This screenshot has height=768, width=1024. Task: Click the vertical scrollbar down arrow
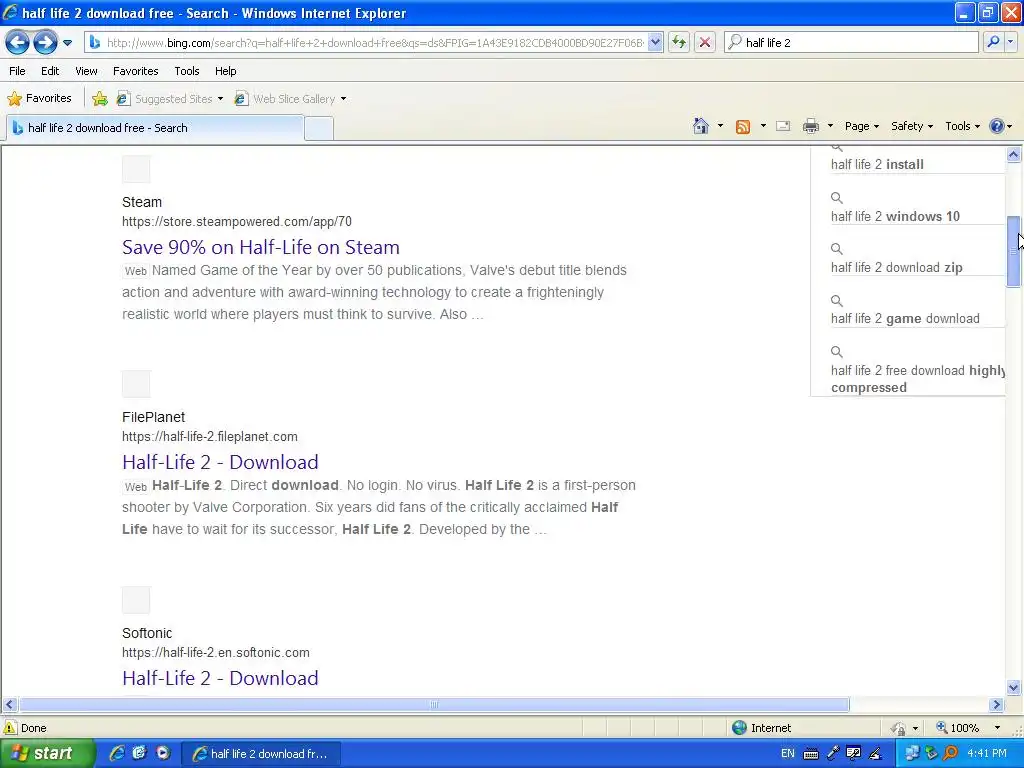click(x=1014, y=687)
